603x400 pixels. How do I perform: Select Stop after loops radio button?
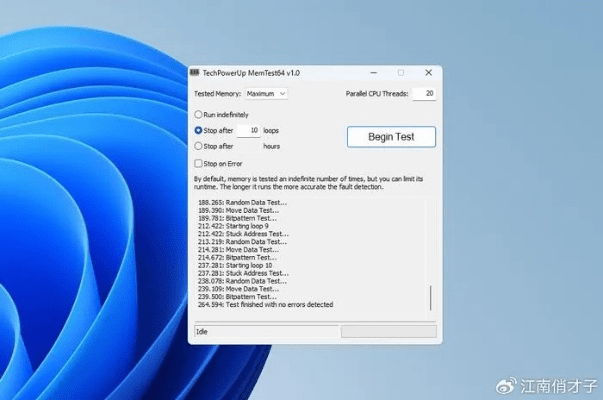click(x=198, y=131)
